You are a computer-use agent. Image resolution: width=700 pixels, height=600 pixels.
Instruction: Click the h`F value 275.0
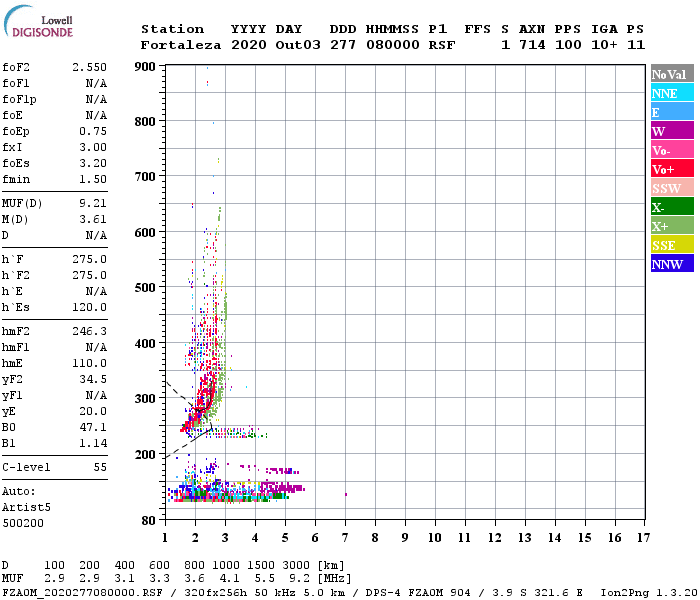coord(89,259)
